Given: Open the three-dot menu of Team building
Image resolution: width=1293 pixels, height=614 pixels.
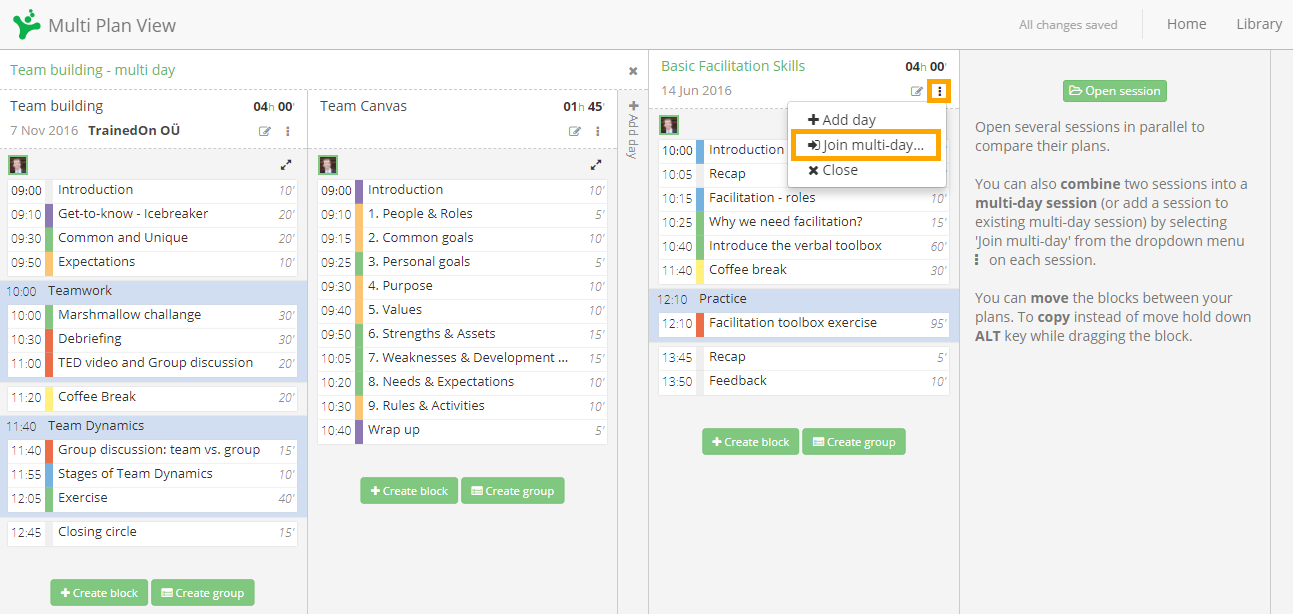Looking at the screenshot, I should click(288, 131).
